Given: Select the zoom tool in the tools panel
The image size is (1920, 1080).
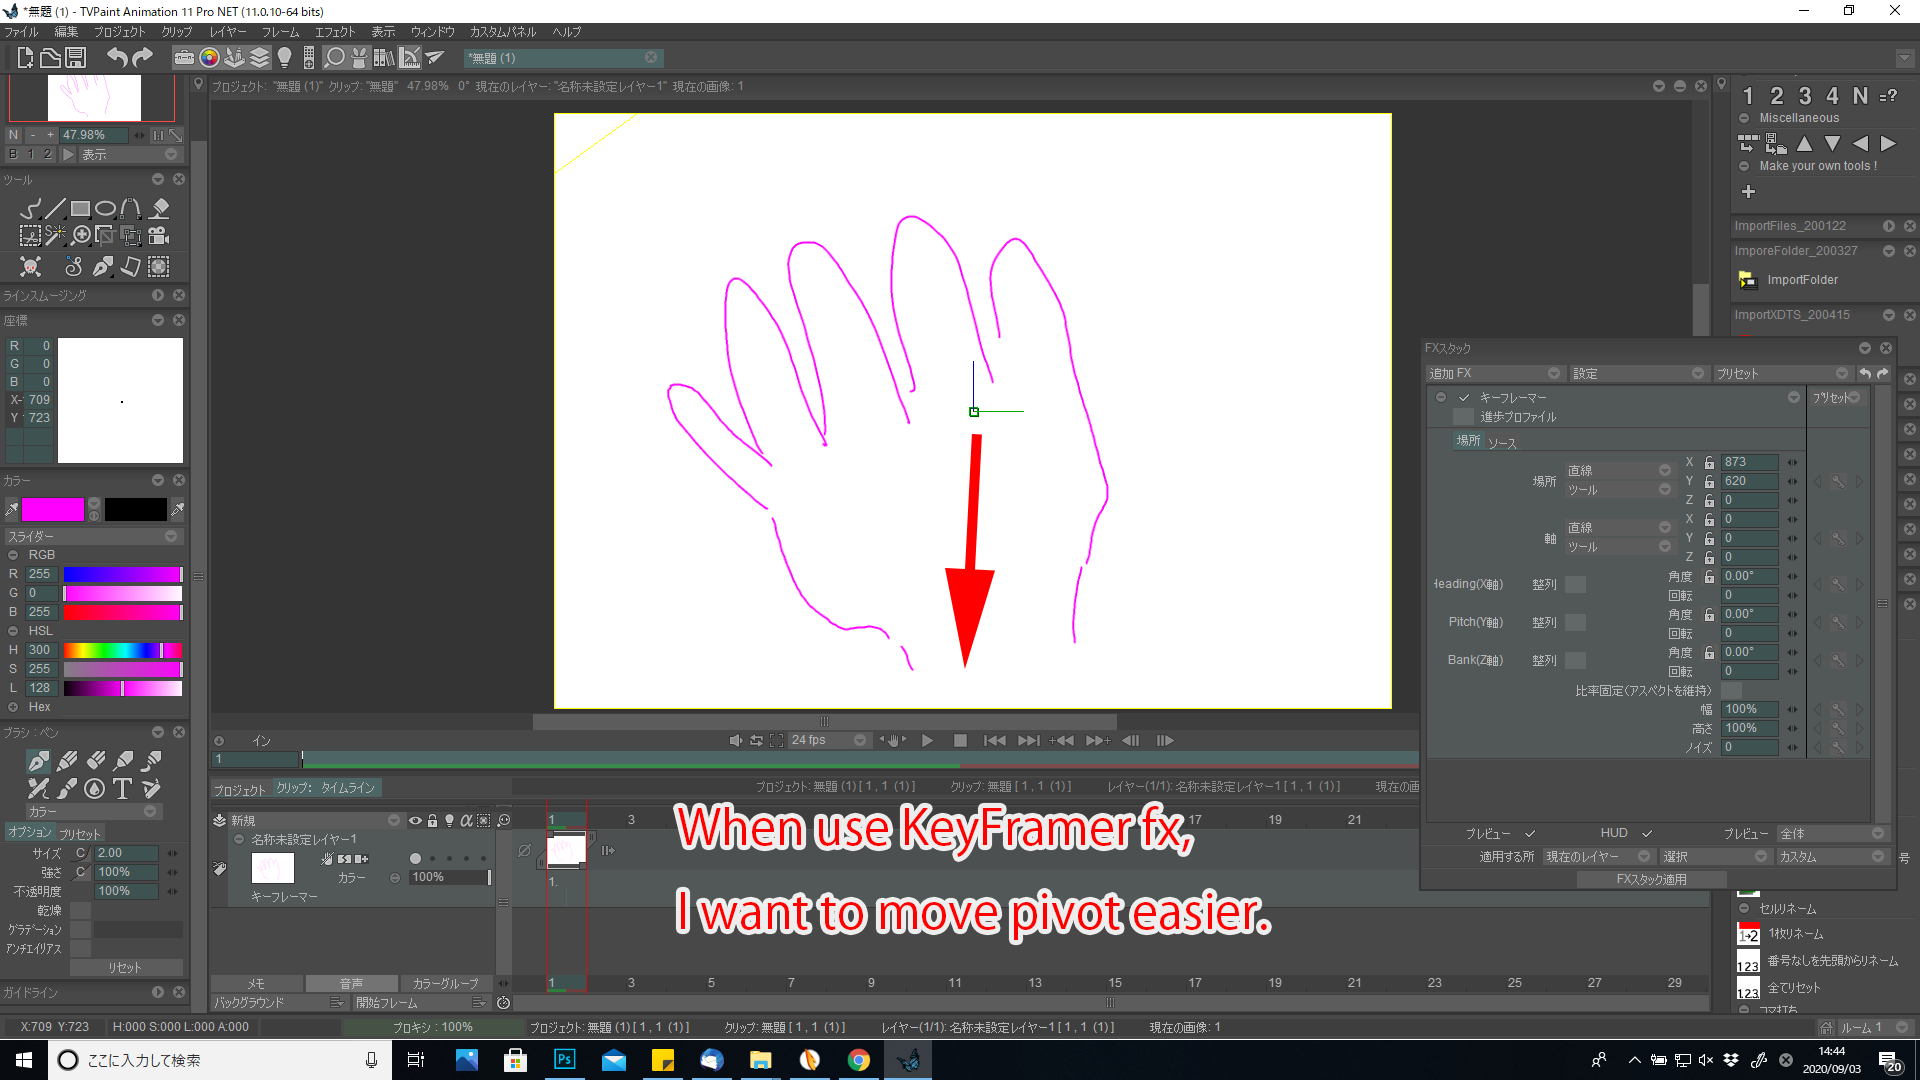Looking at the screenshot, I should 81,236.
